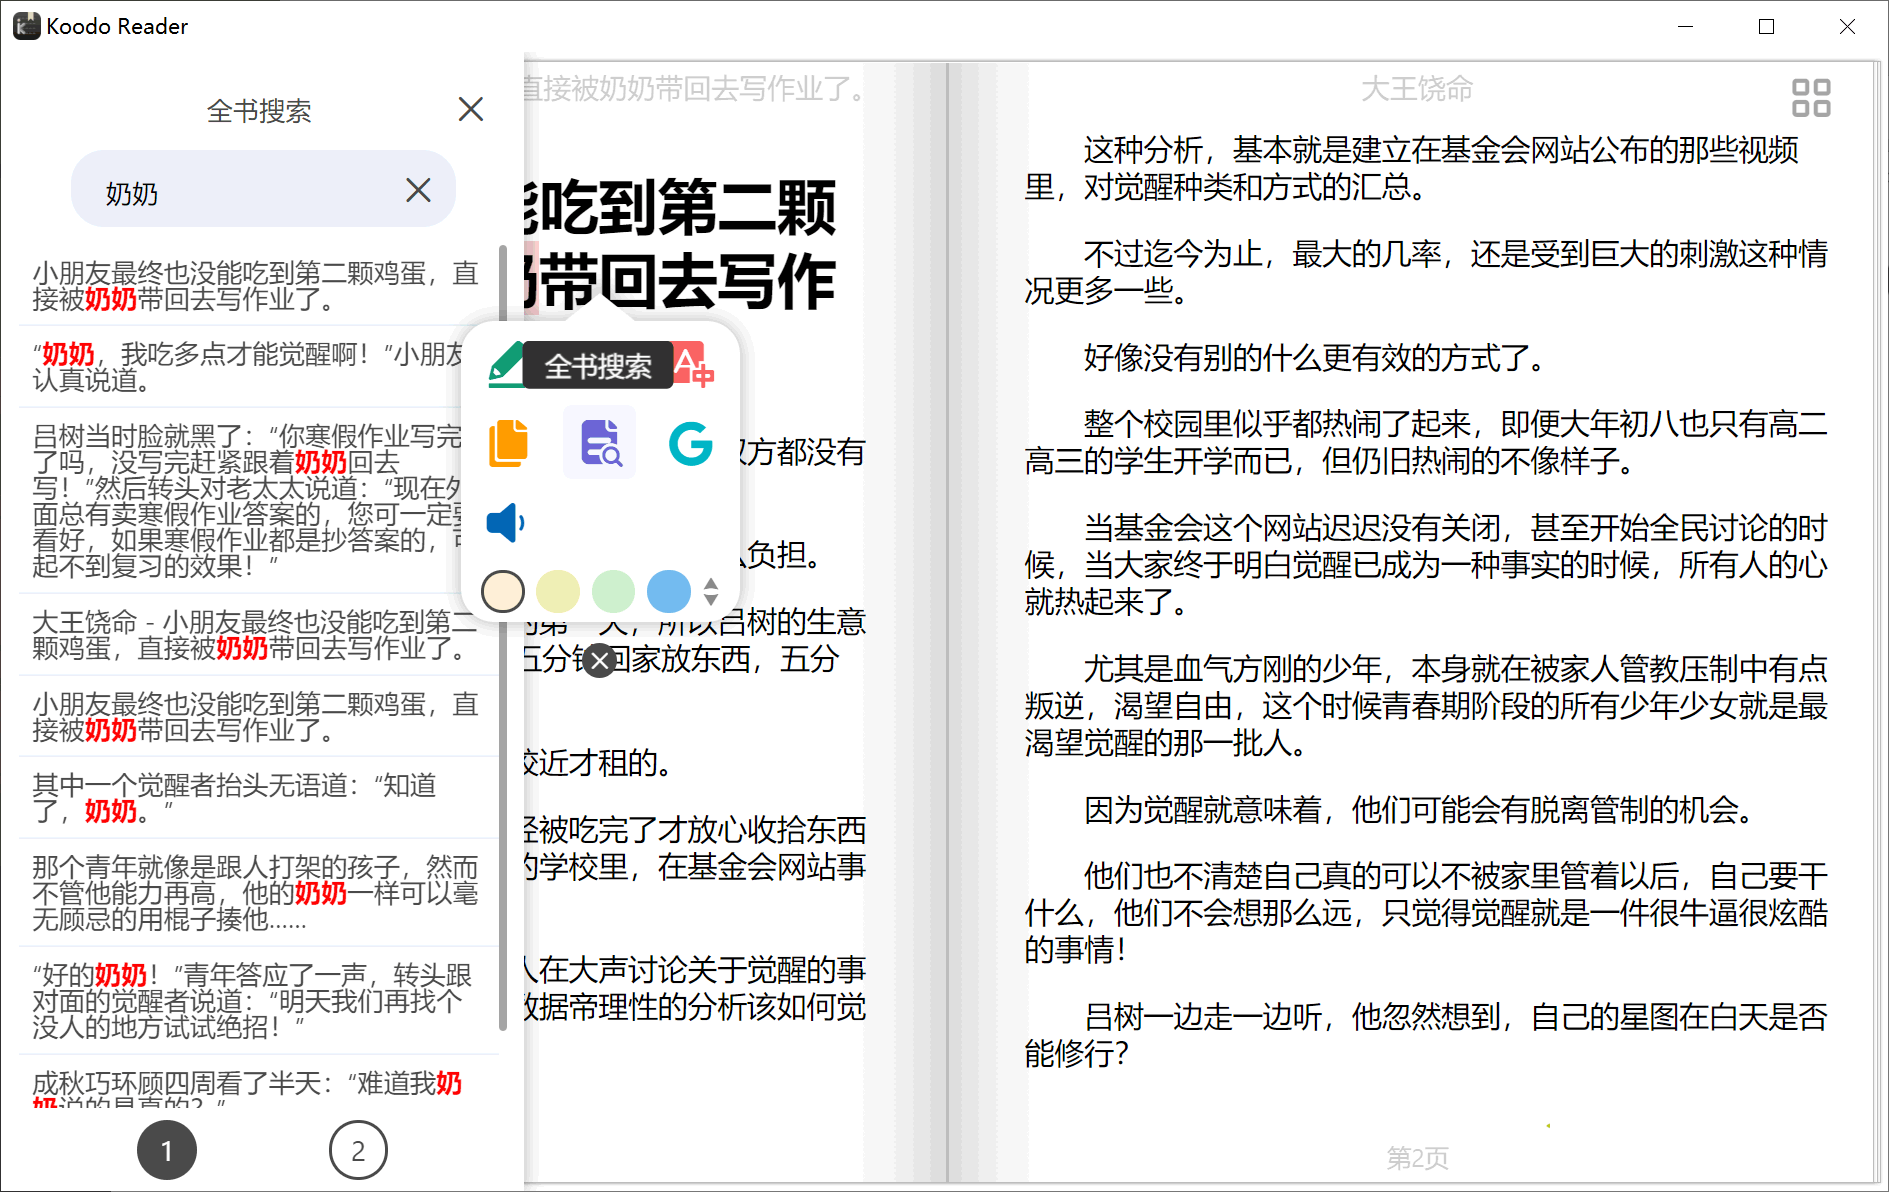Copy the selected text using copy icon
The width and height of the screenshot is (1889, 1192).
click(508, 443)
